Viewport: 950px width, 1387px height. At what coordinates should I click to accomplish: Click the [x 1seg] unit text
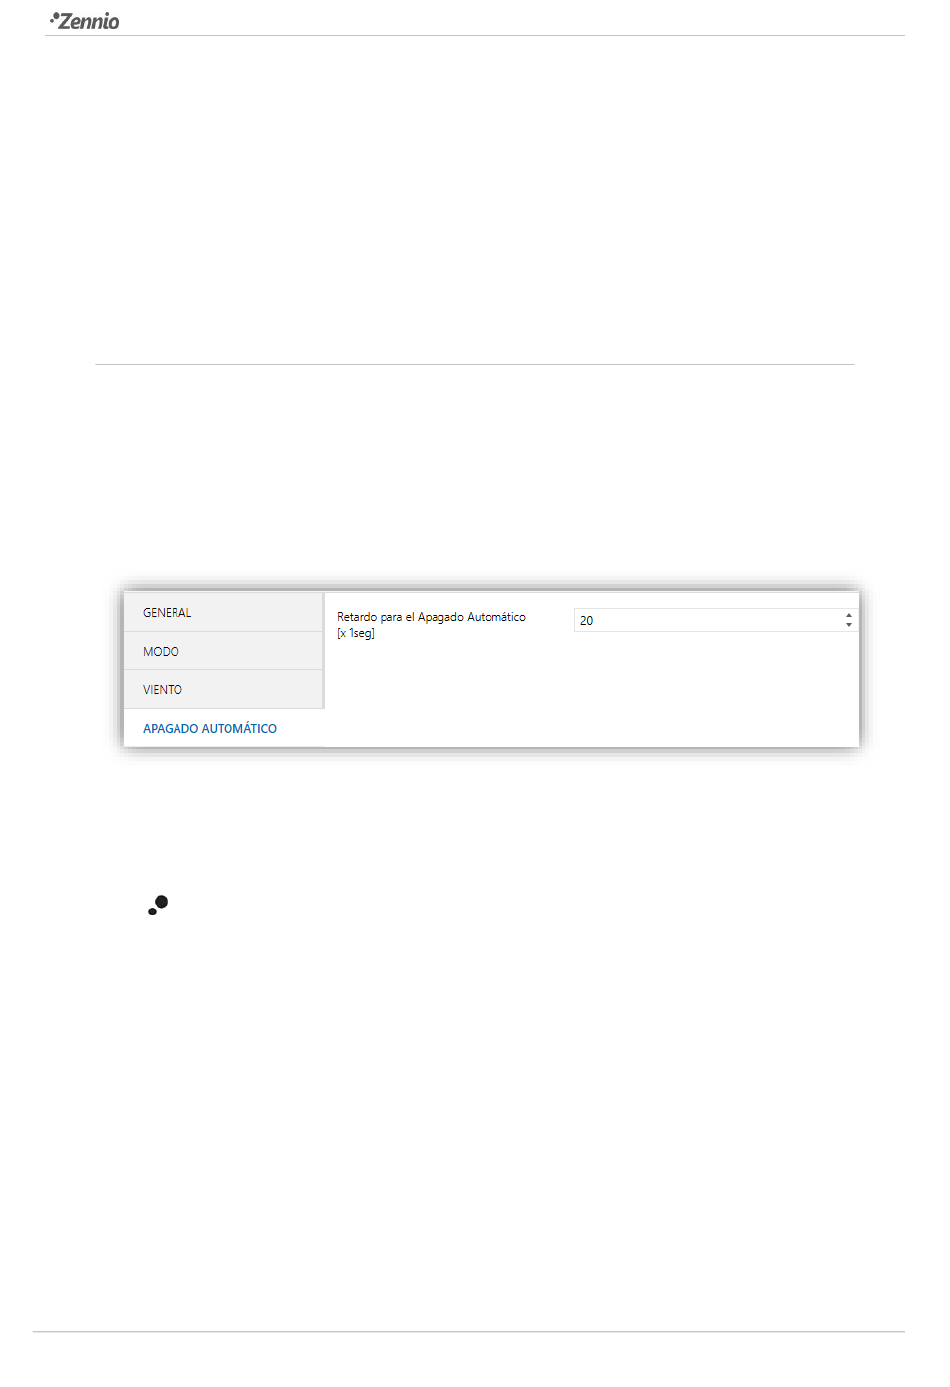click(x=356, y=633)
